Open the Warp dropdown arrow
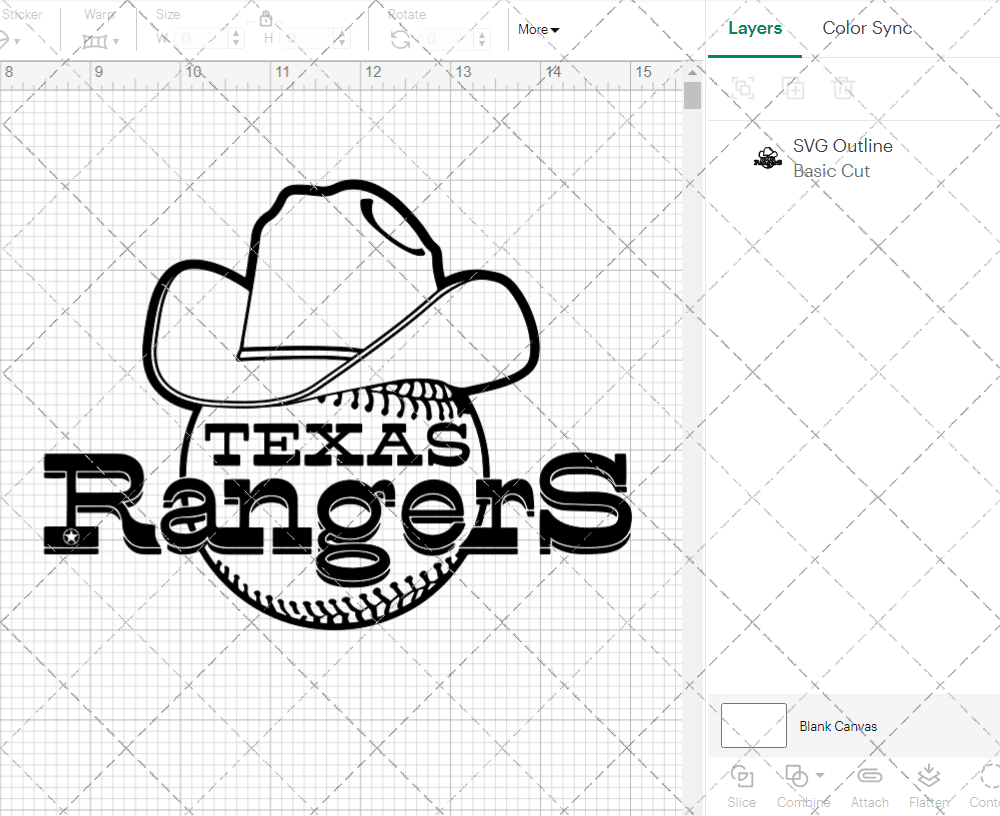1000x816 pixels. [116, 42]
